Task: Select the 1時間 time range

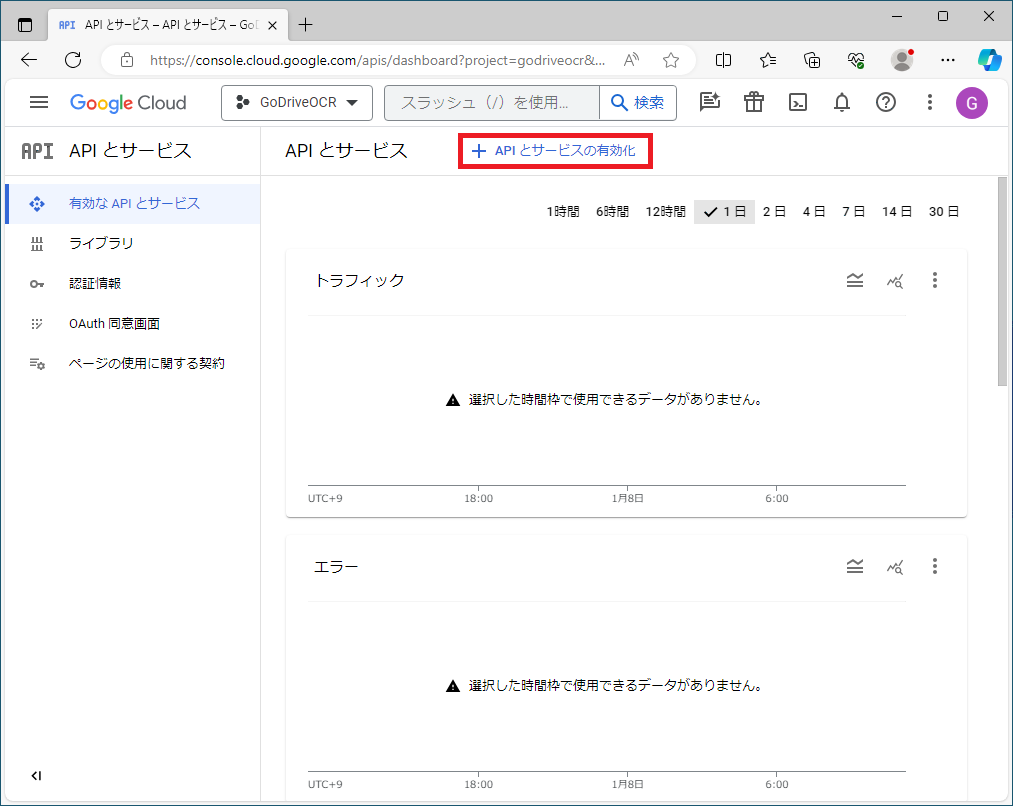Action: coord(563,212)
